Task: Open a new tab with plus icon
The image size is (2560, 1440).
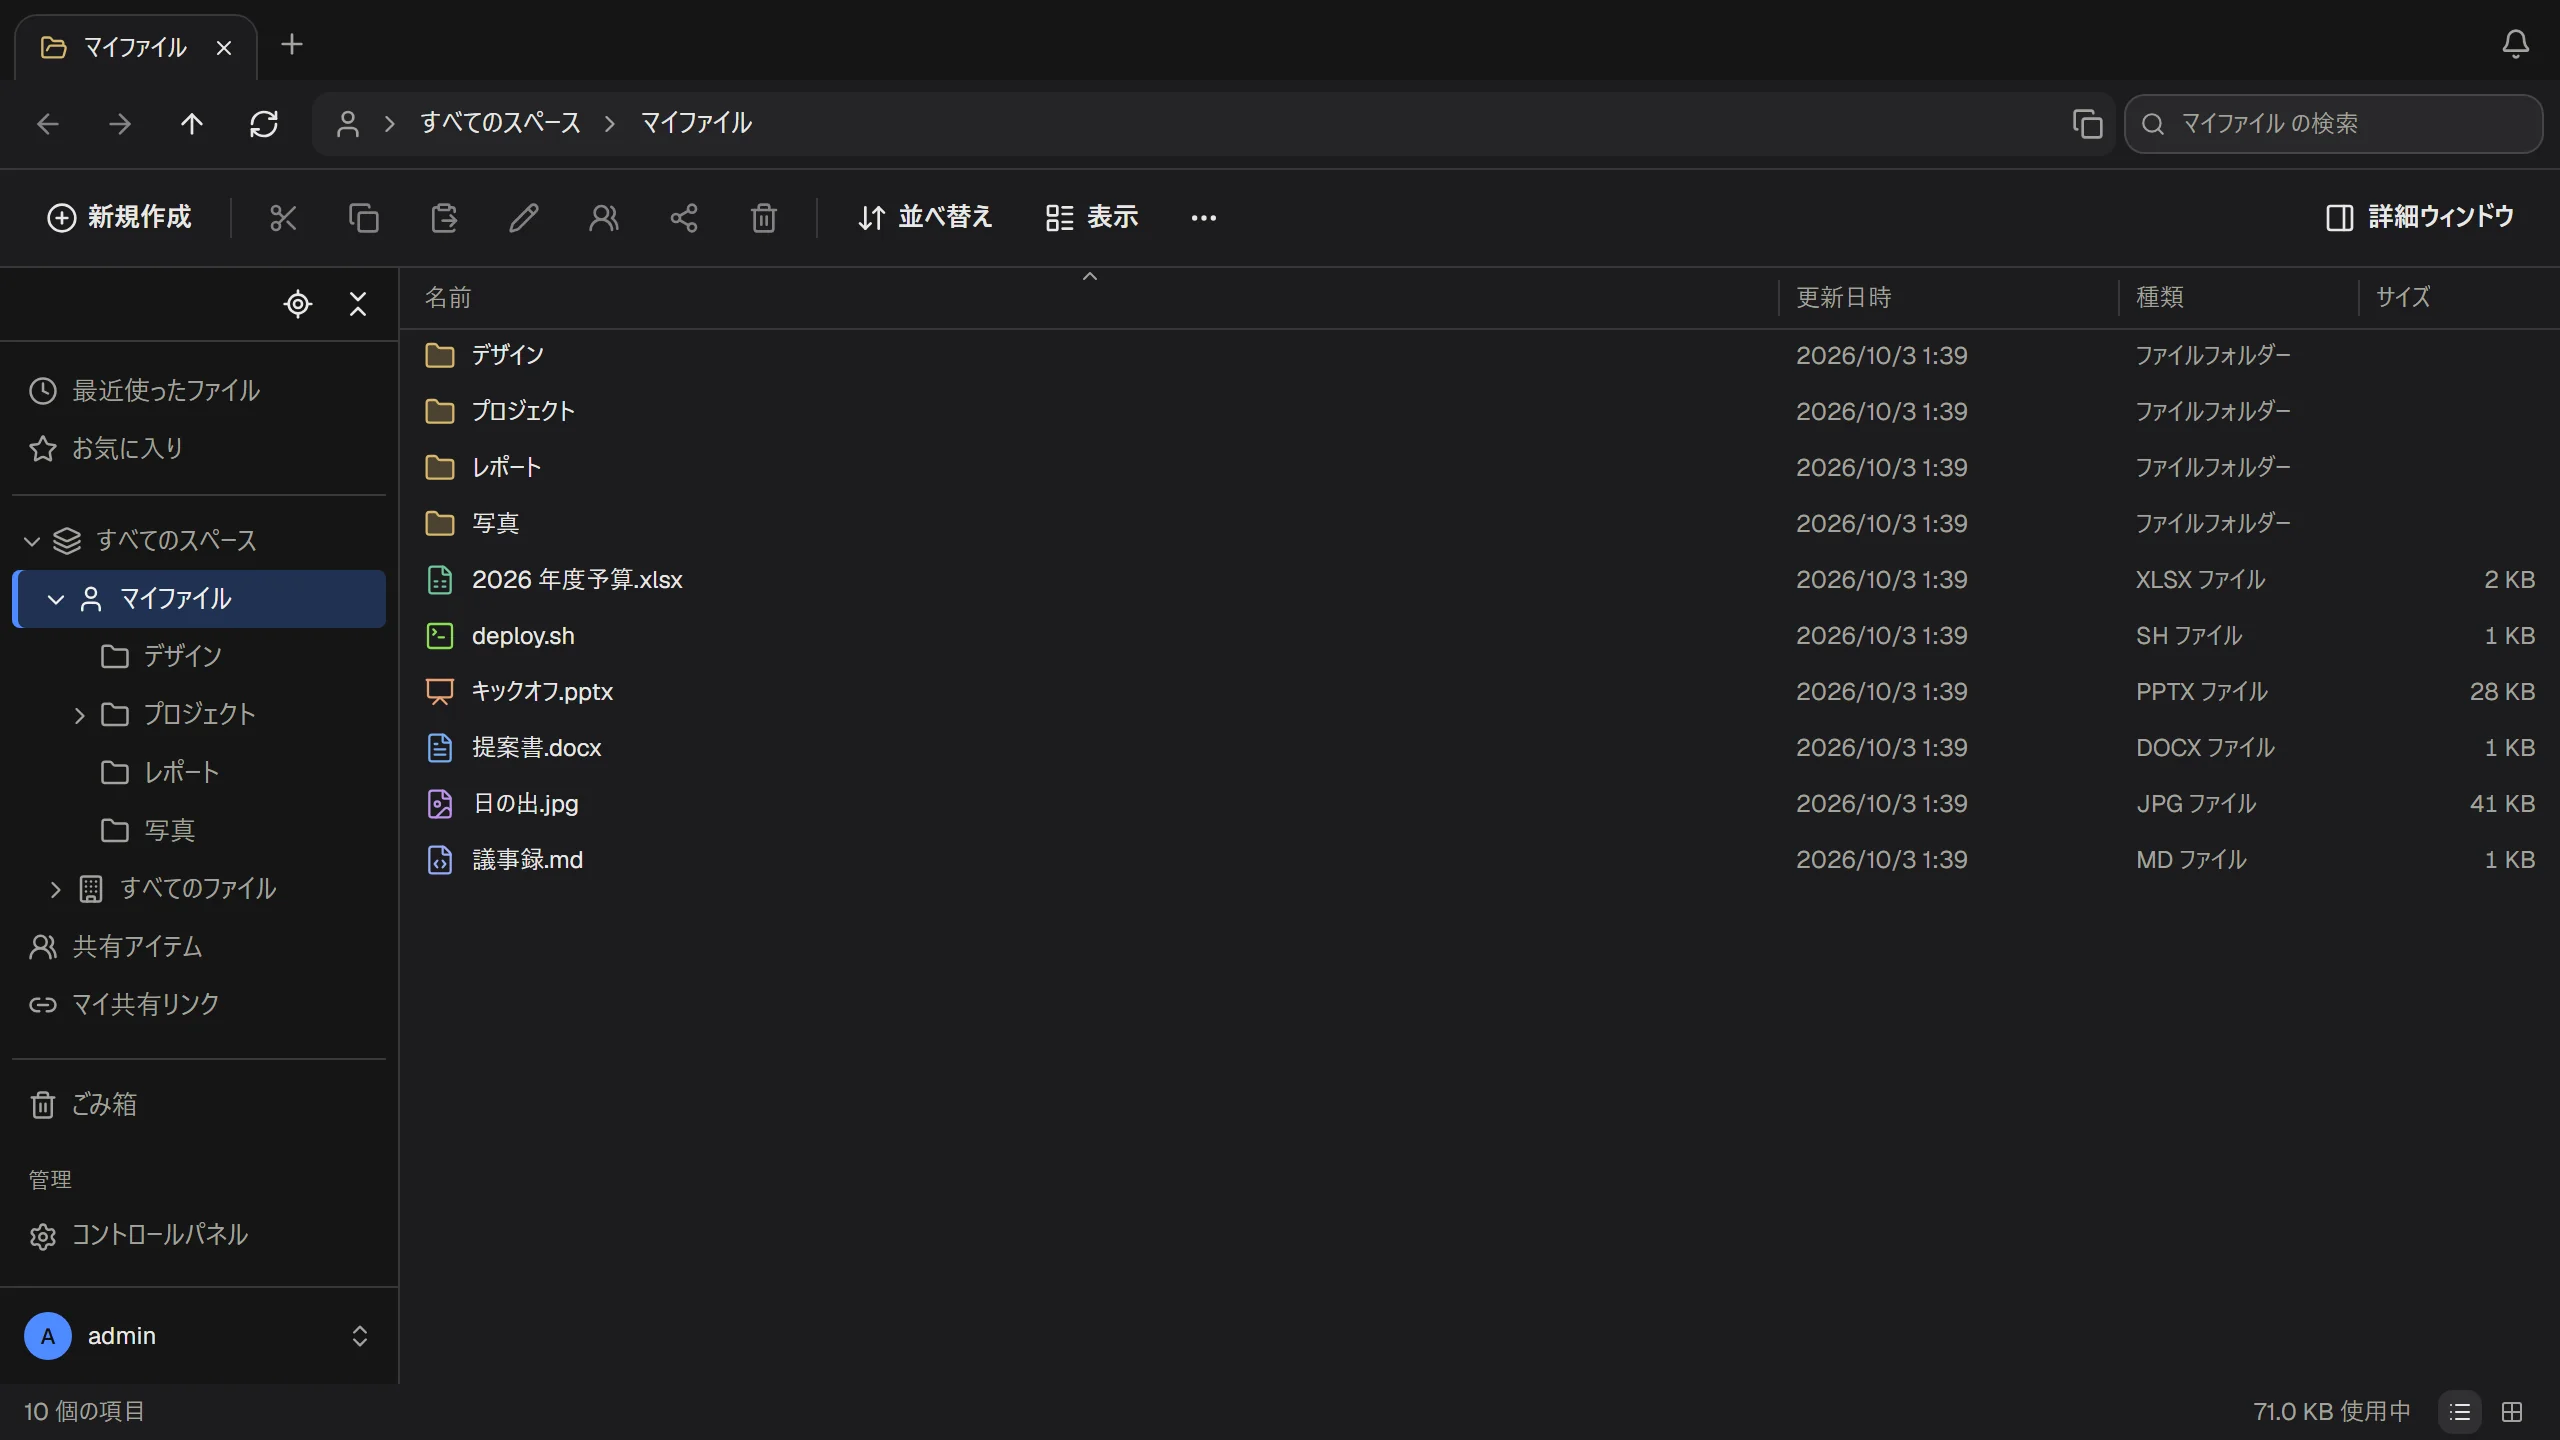Action: [x=292, y=45]
